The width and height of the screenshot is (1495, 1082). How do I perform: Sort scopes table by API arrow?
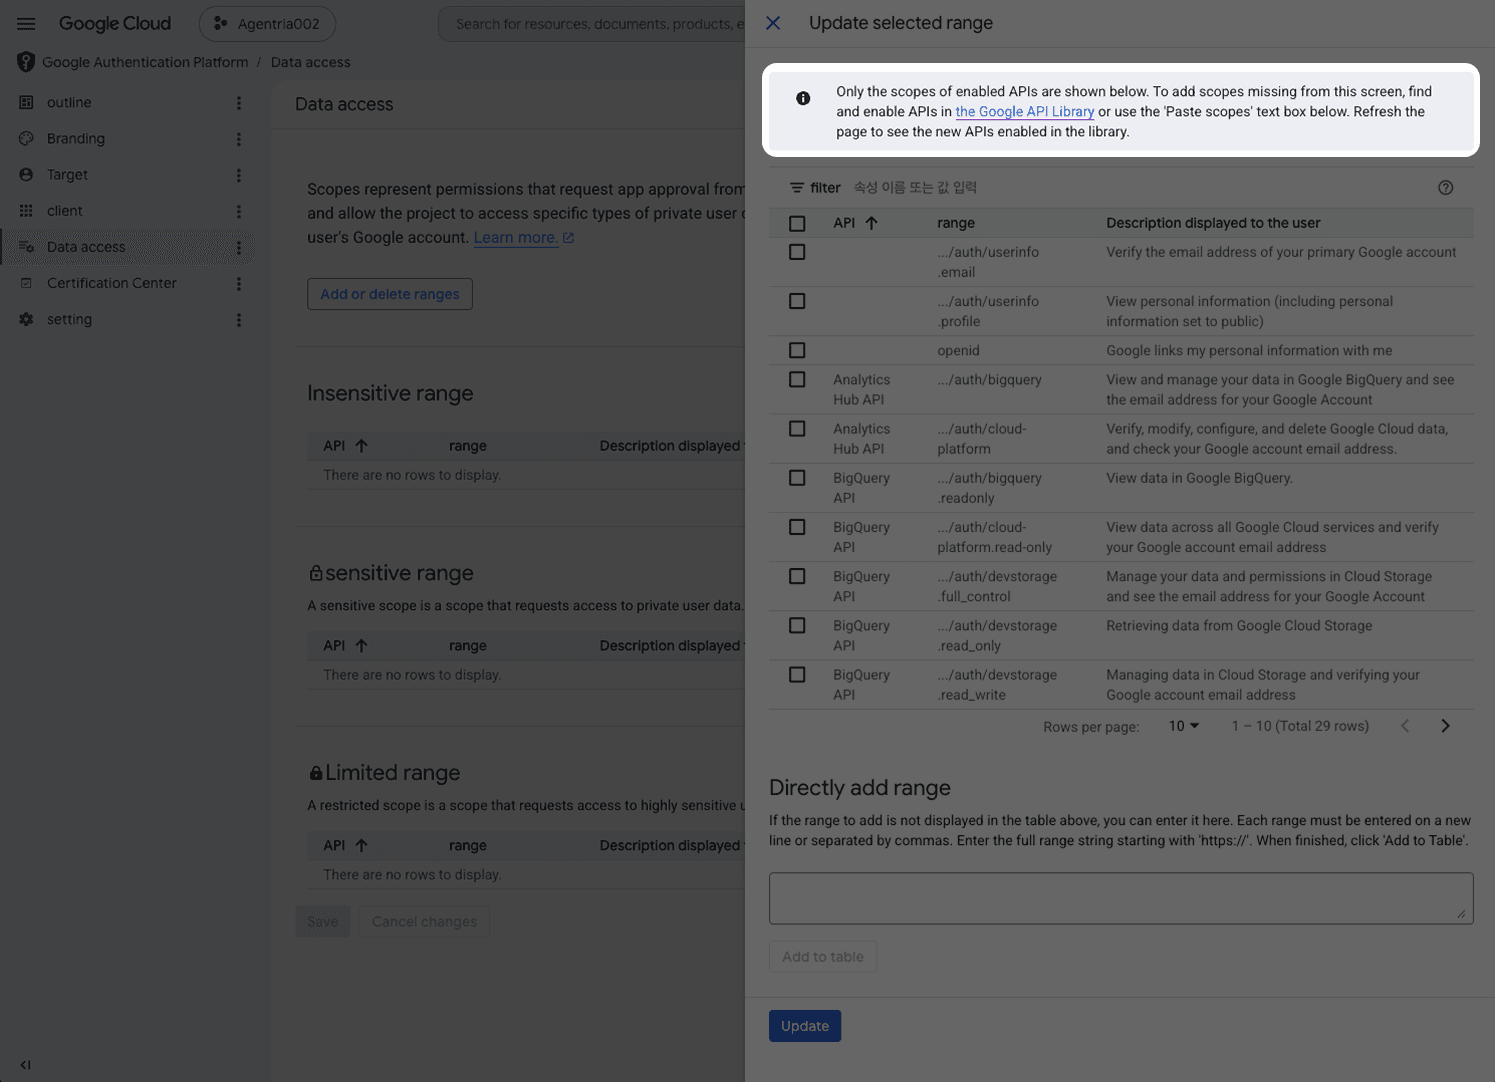click(871, 223)
